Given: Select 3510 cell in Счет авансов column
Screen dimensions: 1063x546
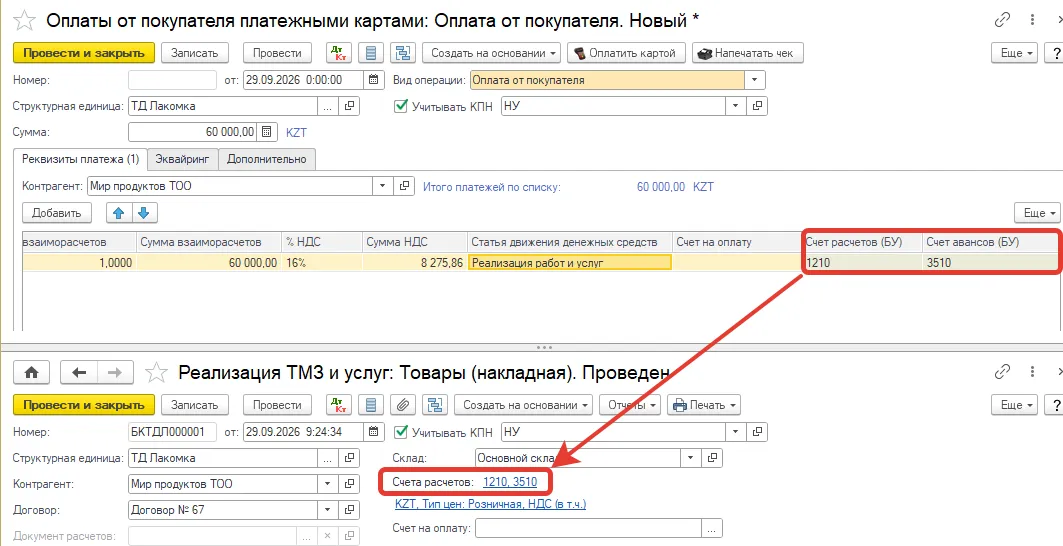Looking at the screenshot, I should click(990, 262).
